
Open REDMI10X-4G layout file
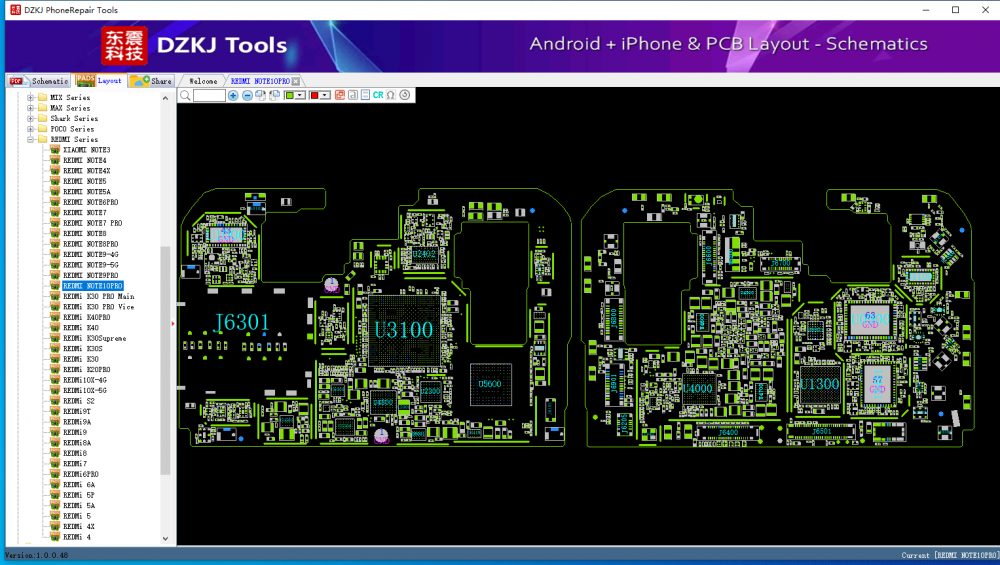click(x=85, y=380)
